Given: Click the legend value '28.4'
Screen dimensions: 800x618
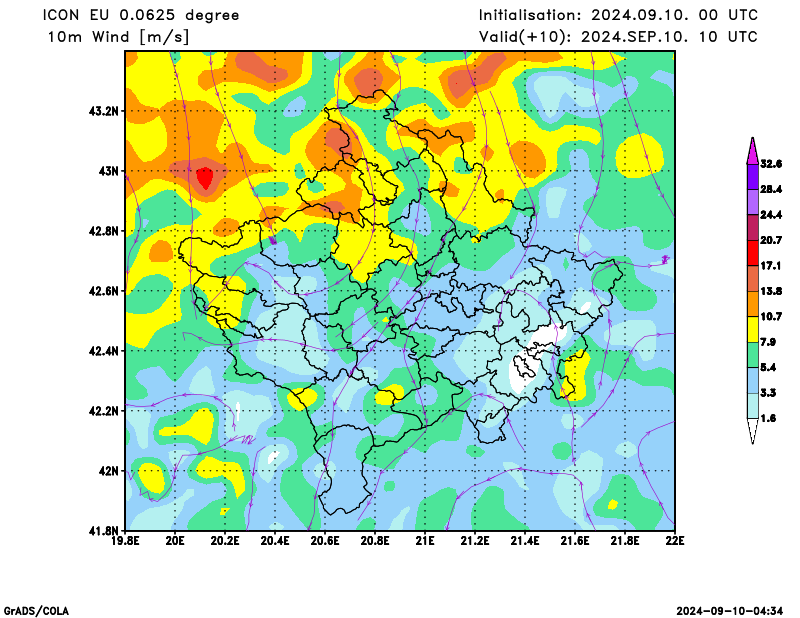Looking at the screenshot, I should pos(771,189).
